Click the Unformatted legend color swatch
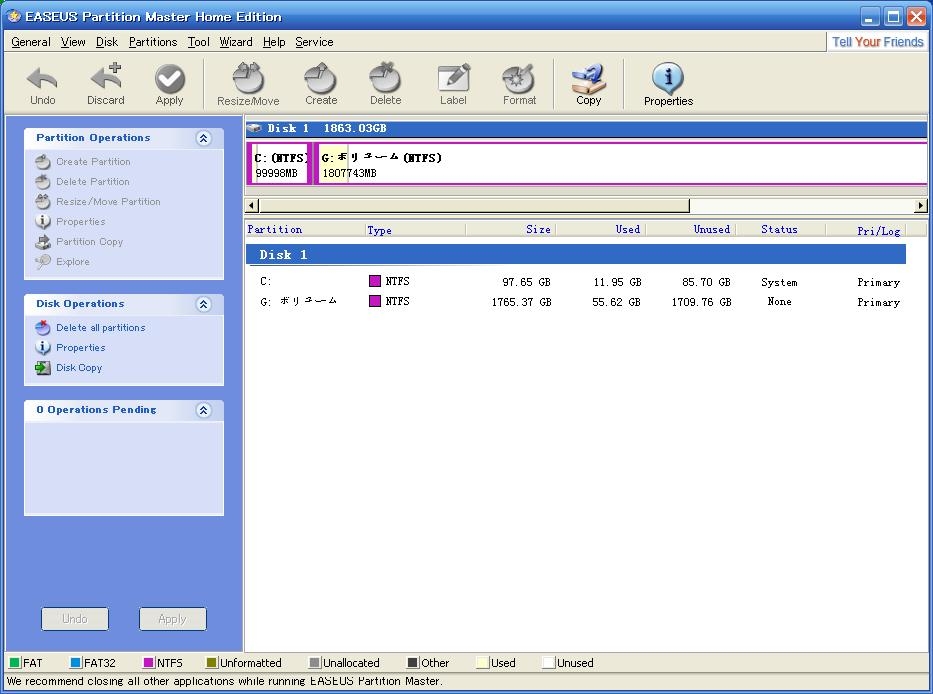 point(211,662)
